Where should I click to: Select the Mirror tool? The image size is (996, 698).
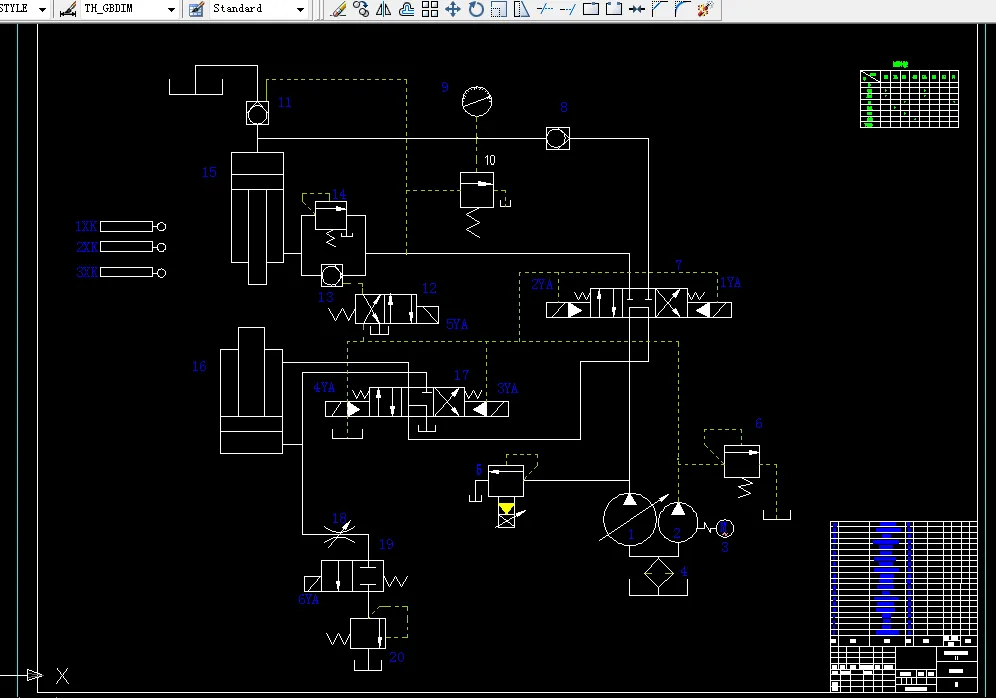pos(384,9)
